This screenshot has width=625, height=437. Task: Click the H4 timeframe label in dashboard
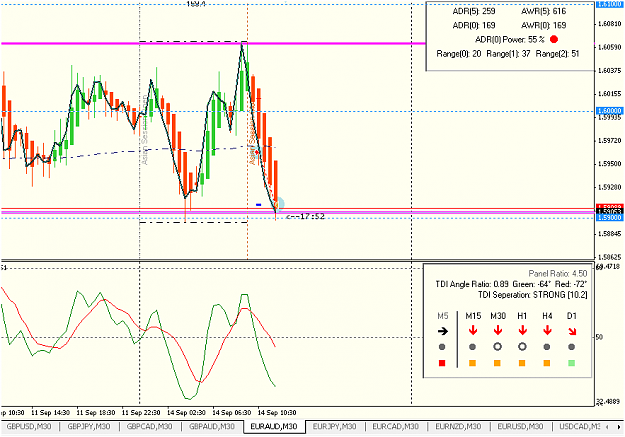(547, 316)
